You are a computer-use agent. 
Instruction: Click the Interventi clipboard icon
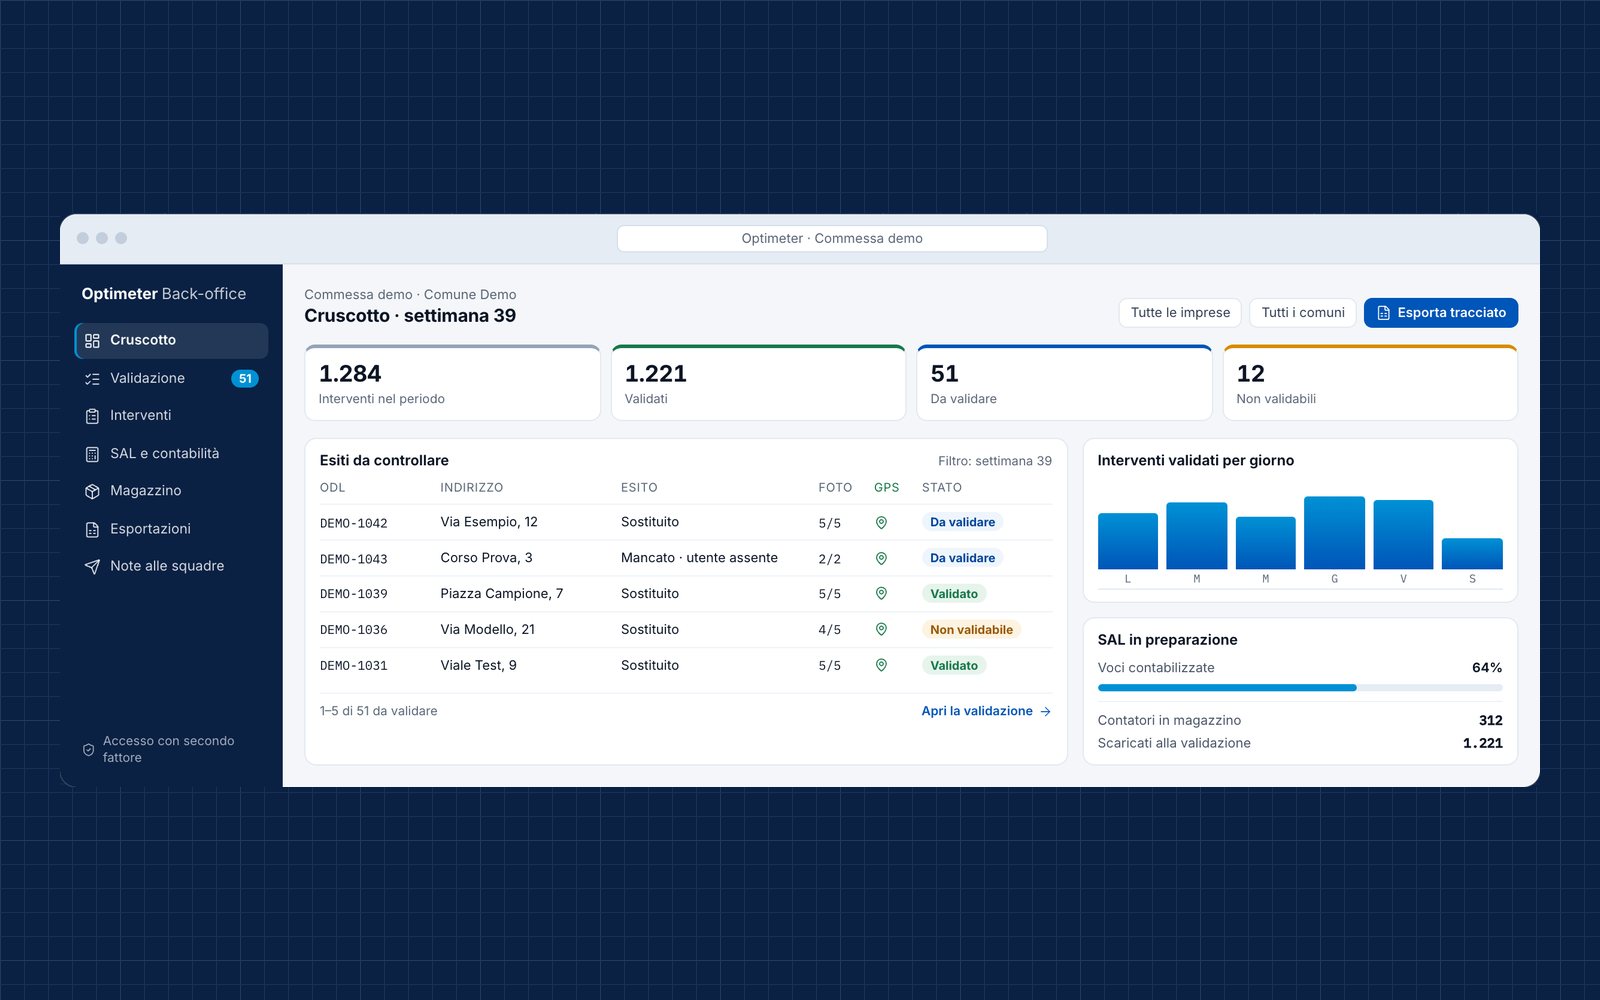(92, 416)
